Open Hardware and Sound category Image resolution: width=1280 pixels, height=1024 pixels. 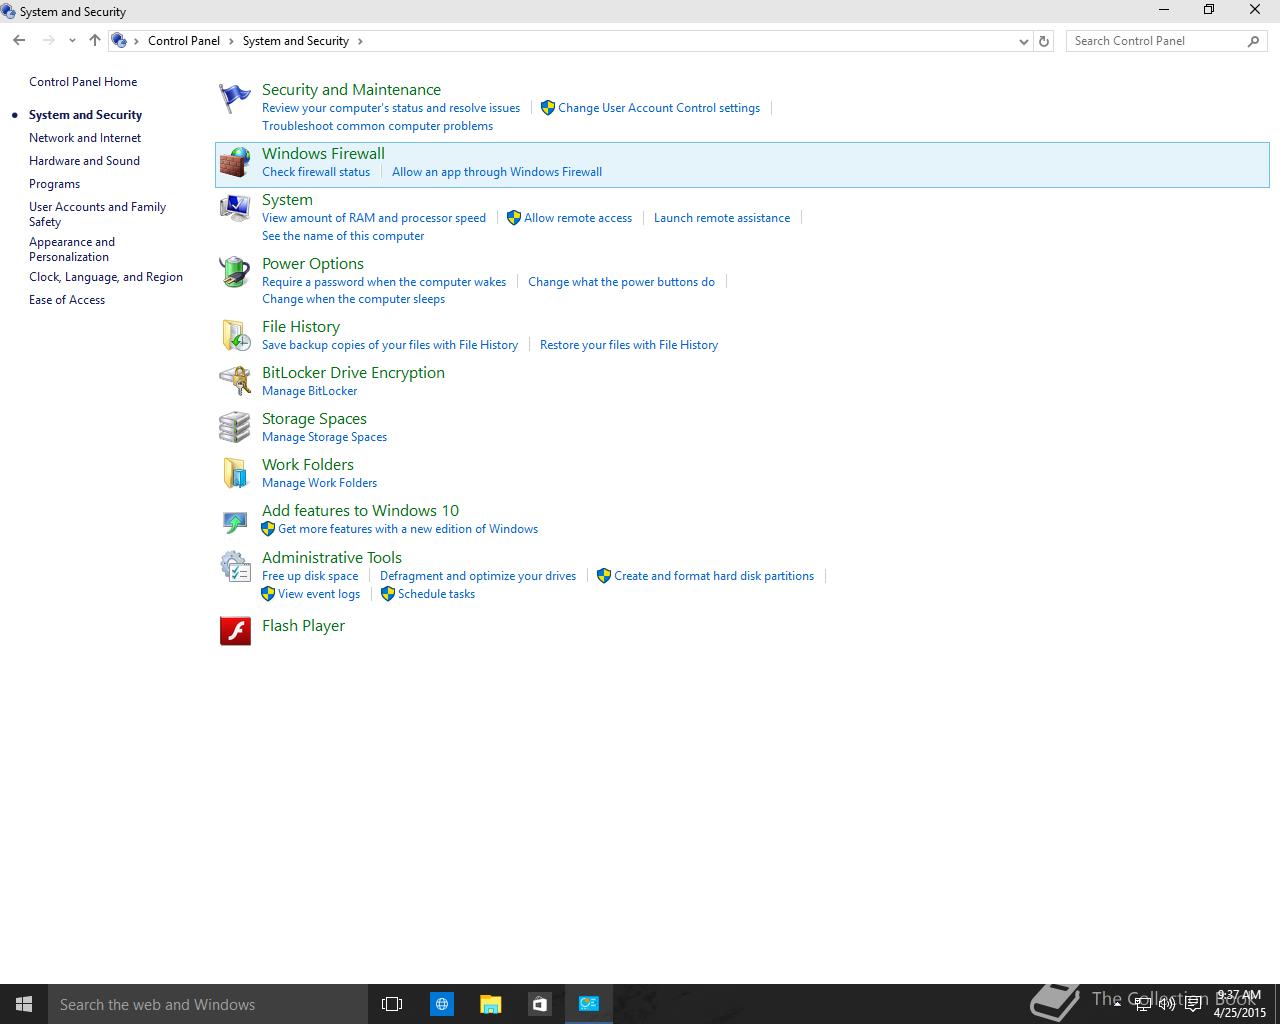(x=84, y=161)
